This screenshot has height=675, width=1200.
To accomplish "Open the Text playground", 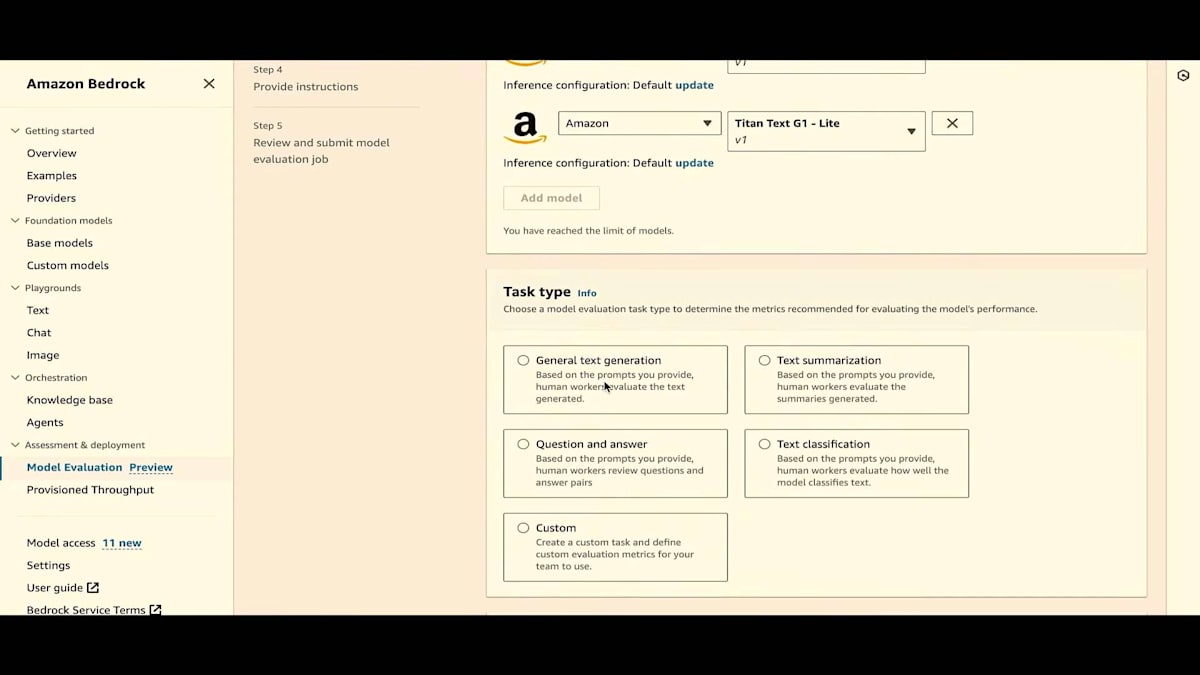I will tap(38, 310).
